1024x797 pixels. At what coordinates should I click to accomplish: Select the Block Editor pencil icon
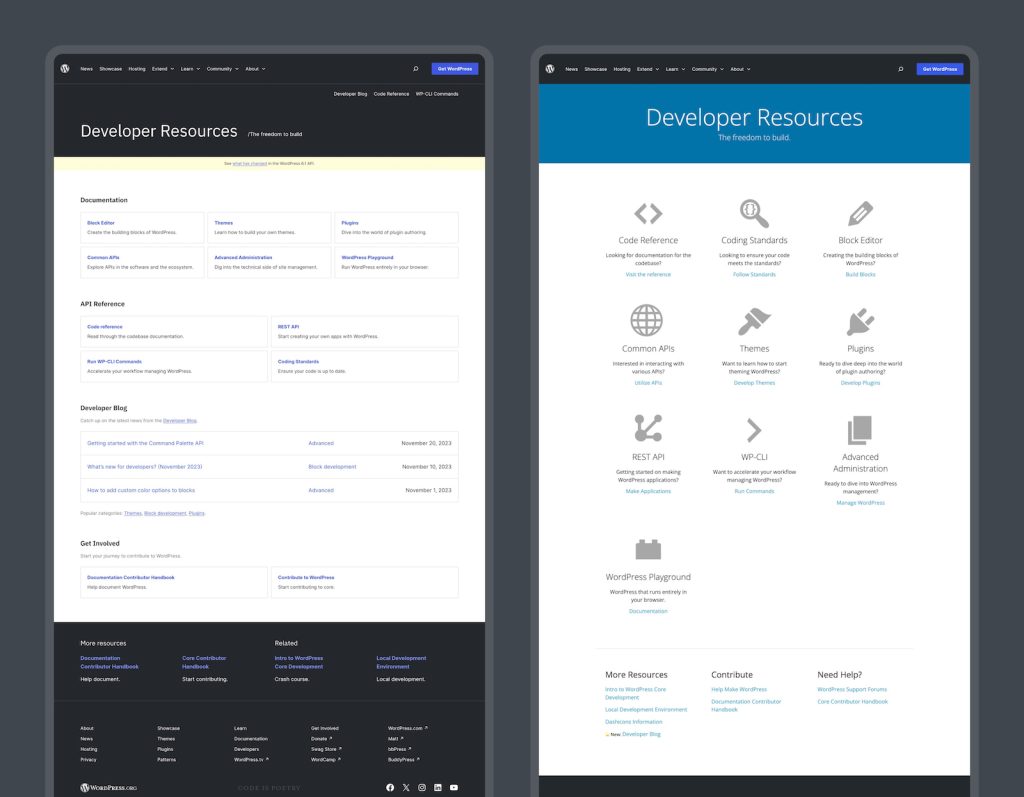click(860, 213)
